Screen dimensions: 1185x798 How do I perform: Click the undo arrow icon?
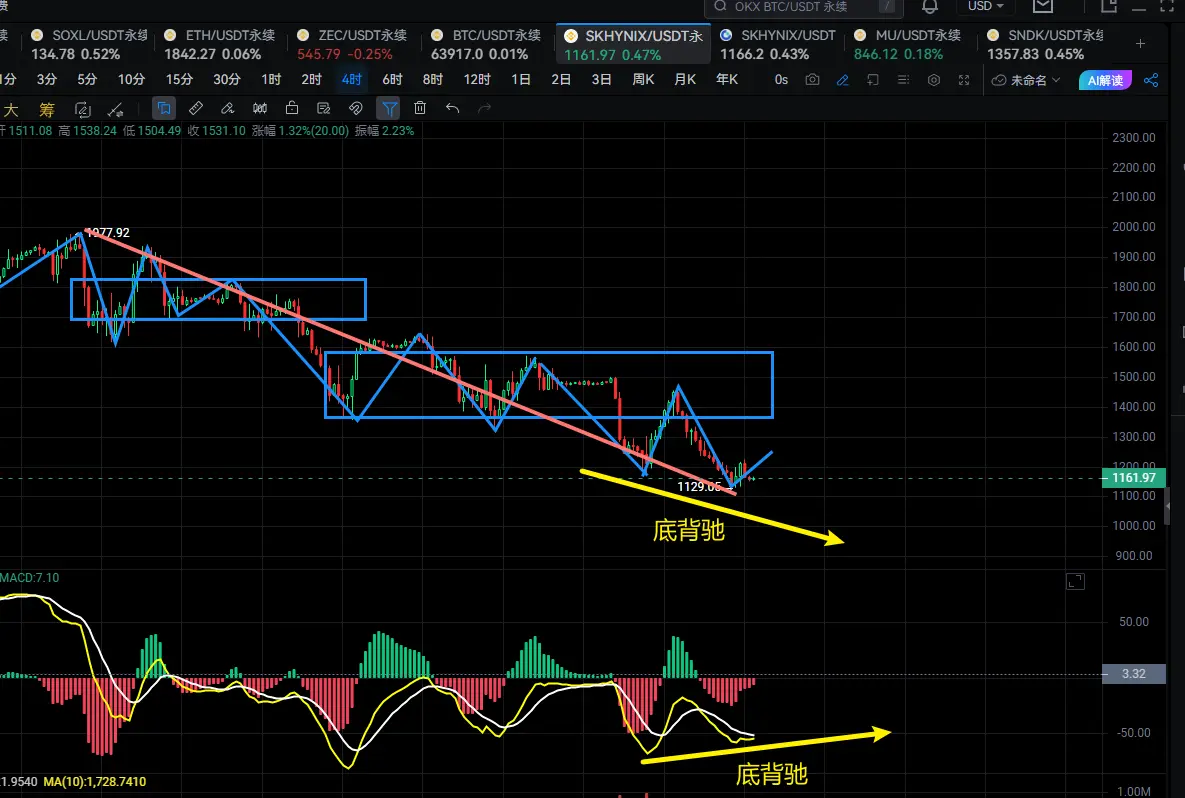pos(452,109)
